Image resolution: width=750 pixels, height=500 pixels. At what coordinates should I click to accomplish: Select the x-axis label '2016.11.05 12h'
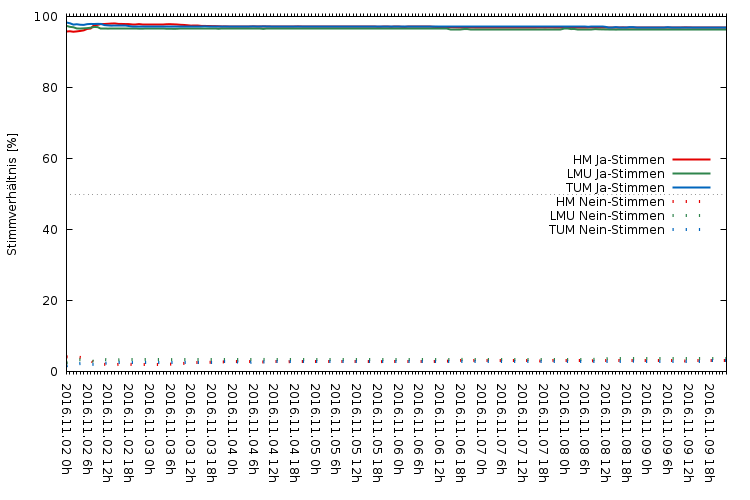pyautogui.click(x=356, y=433)
